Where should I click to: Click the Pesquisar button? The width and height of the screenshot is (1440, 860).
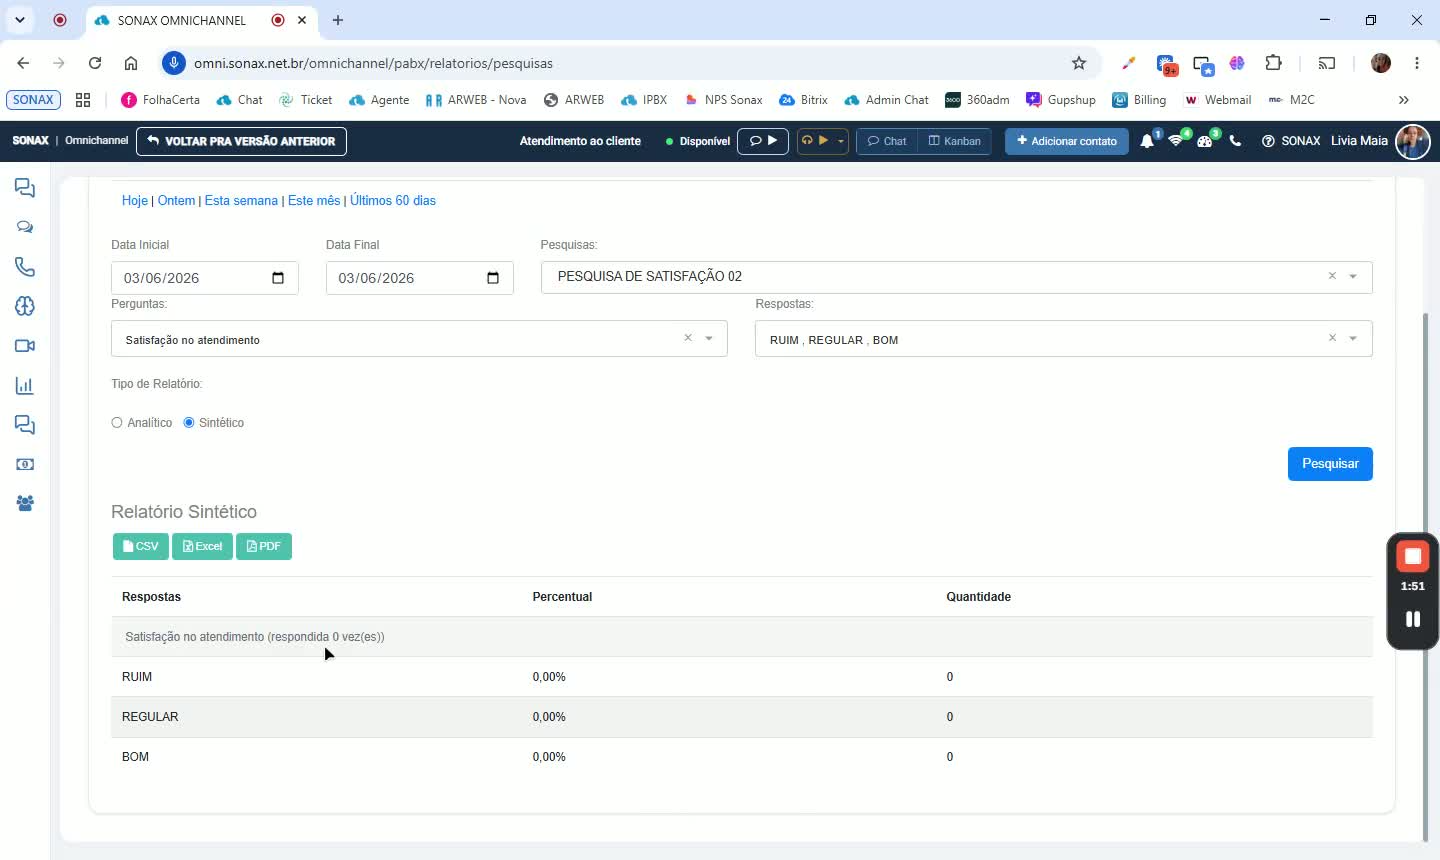(x=1330, y=464)
